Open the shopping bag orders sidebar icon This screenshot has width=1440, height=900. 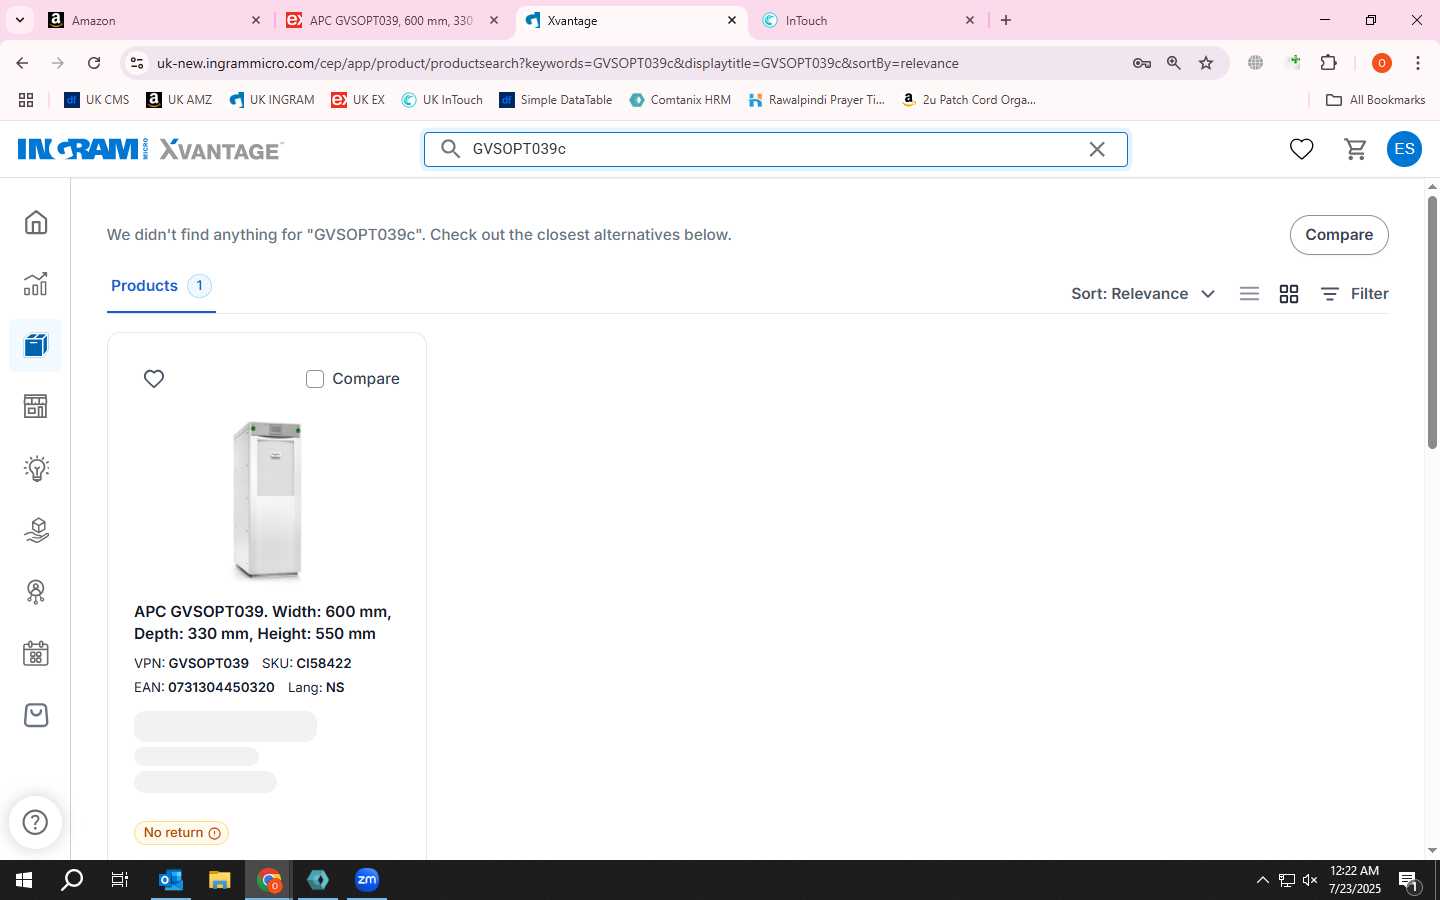36,715
